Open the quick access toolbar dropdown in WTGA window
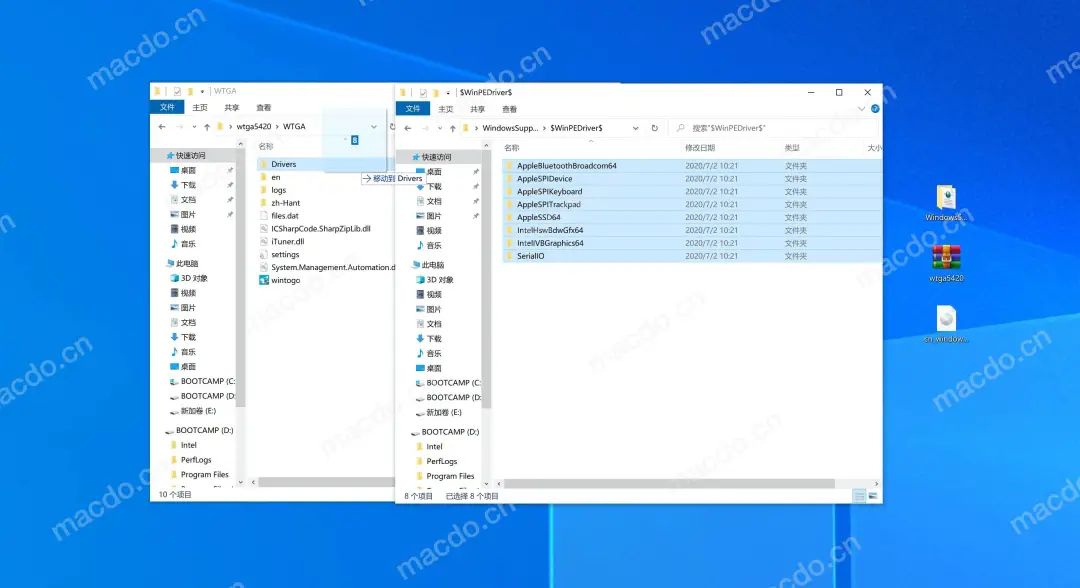Screen dimensions: 1080x588 [203, 92]
